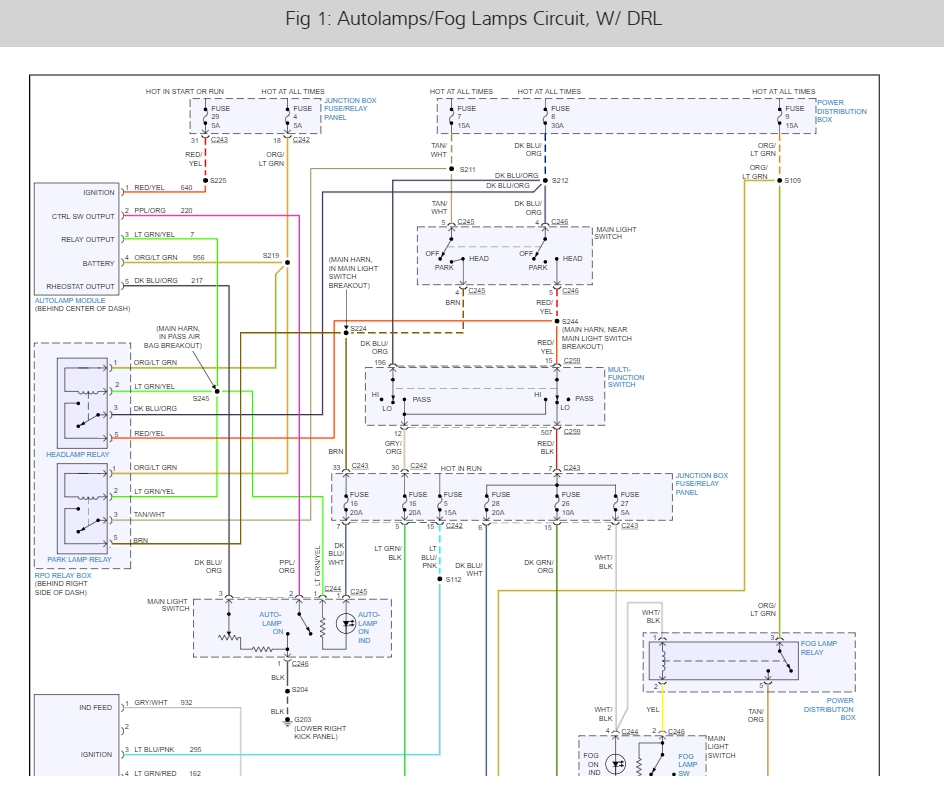This screenshot has width=944, height=808.
Task: Click the Fuse 8 30A symbol
Action: 545,117
